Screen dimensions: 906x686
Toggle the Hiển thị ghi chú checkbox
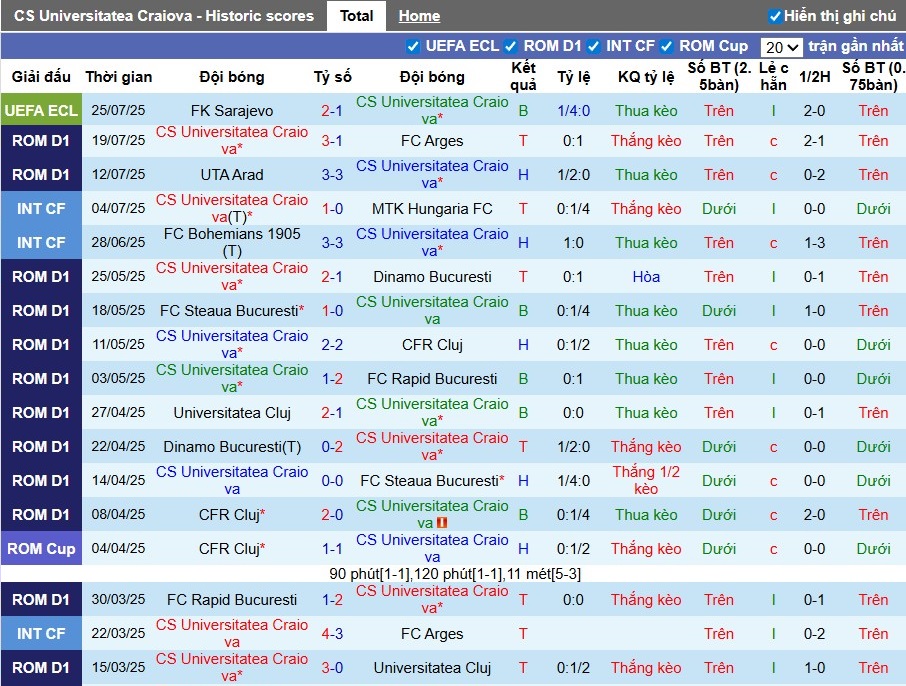775,16
